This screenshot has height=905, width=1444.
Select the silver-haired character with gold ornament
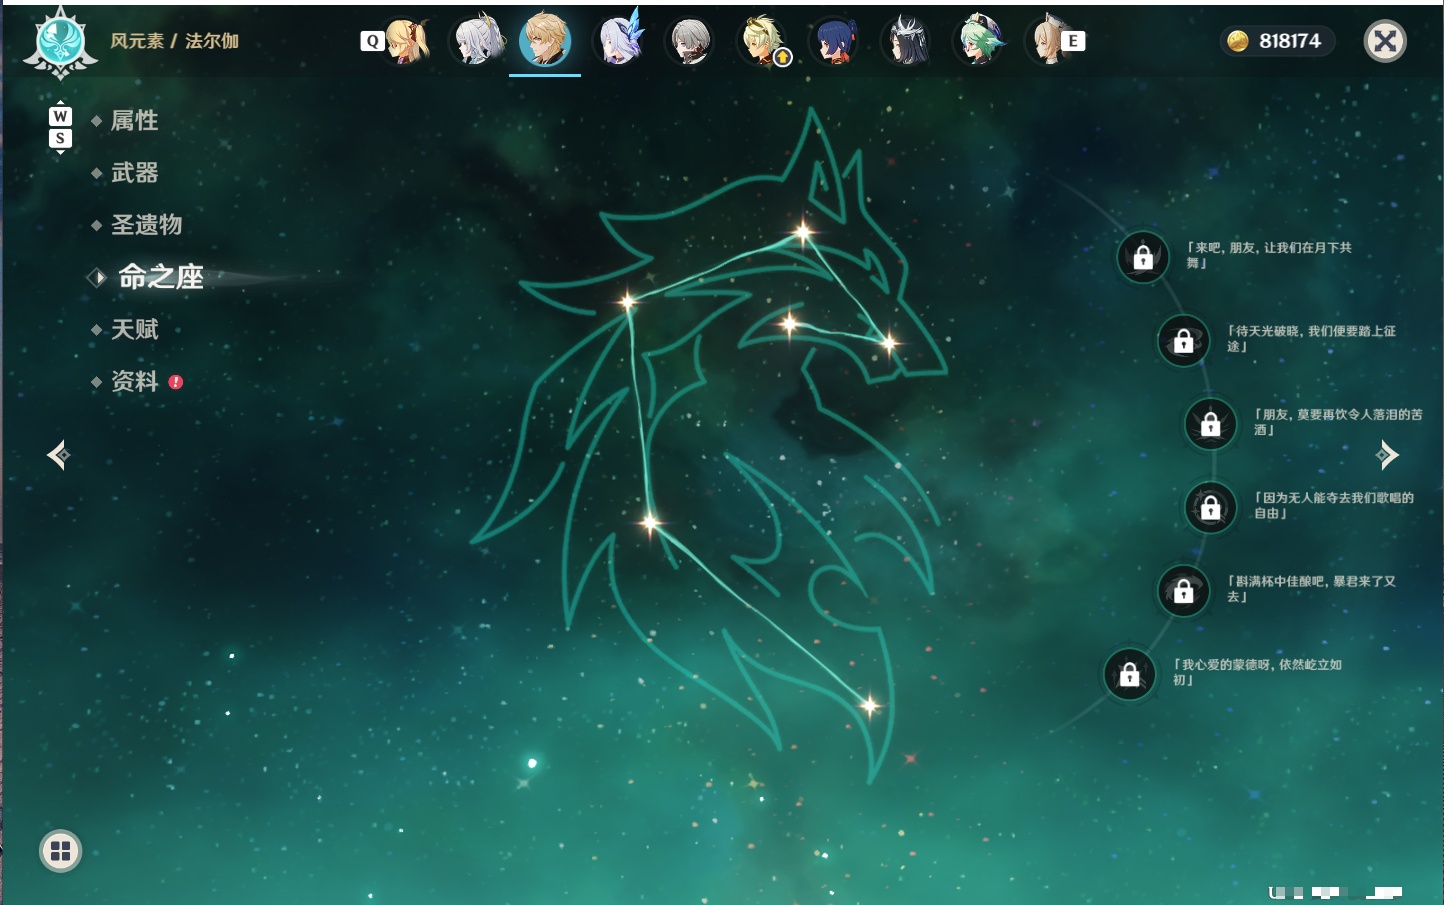(x=477, y=41)
